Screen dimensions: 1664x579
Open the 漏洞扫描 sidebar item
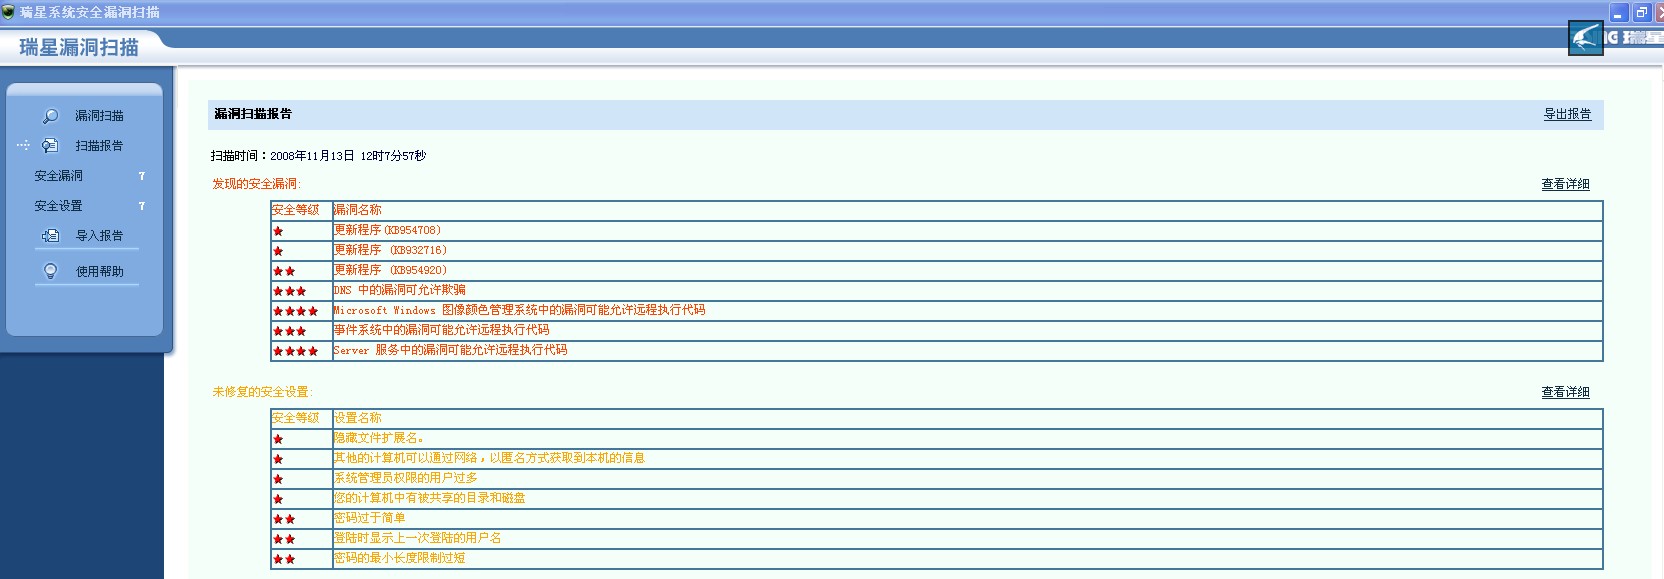coord(99,116)
